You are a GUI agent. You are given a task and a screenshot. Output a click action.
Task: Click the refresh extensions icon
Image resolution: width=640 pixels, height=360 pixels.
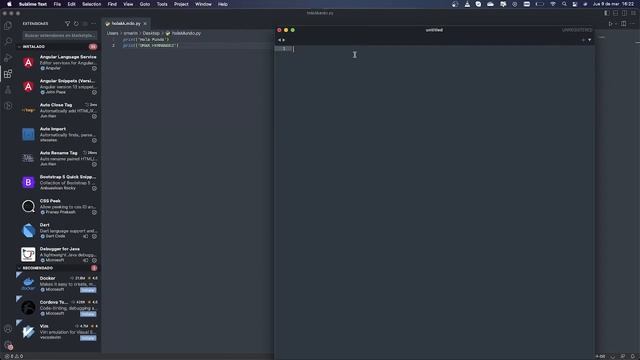76,24
